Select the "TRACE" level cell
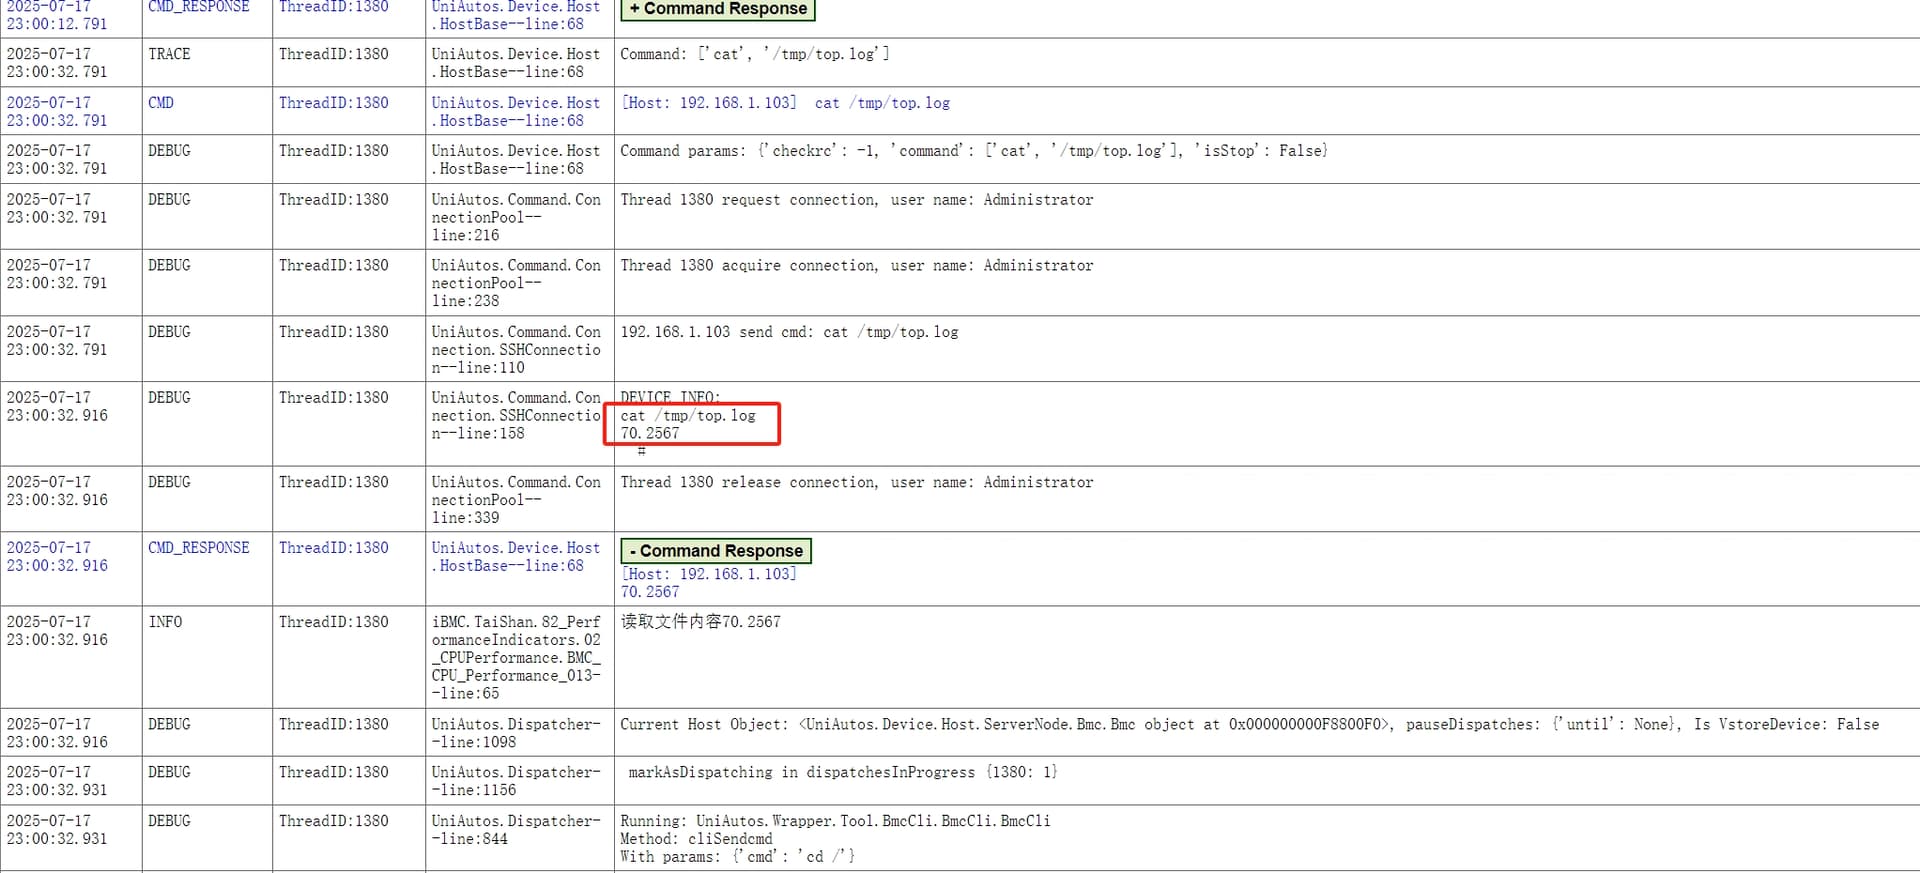The height and width of the screenshot is (873, 1920). (169, 54)
